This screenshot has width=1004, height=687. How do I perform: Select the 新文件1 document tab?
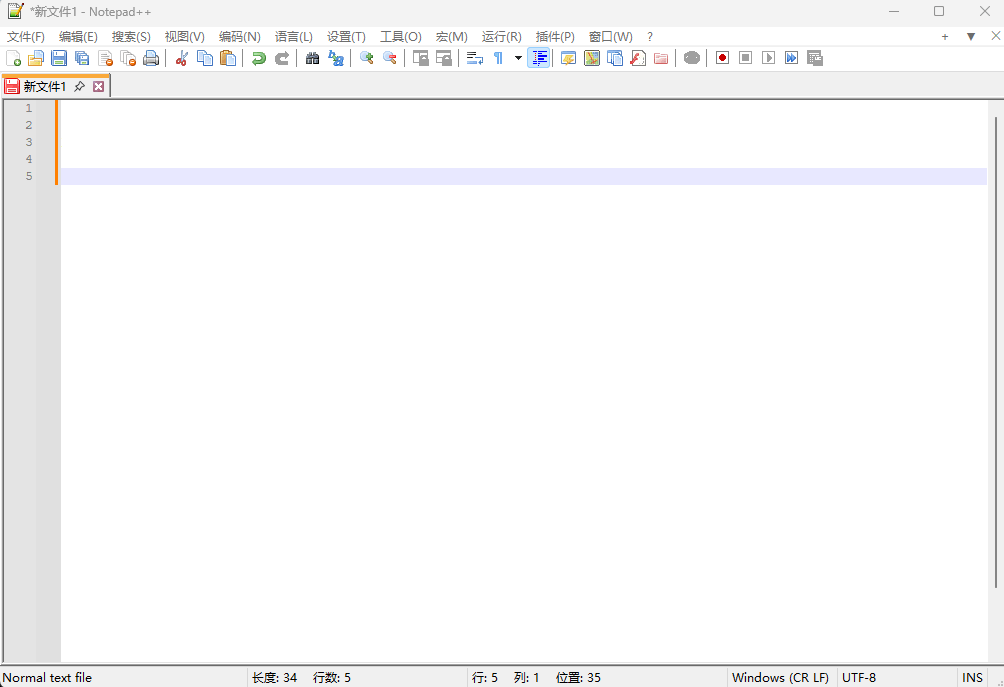pyautogui.click(x=45, y=87)
